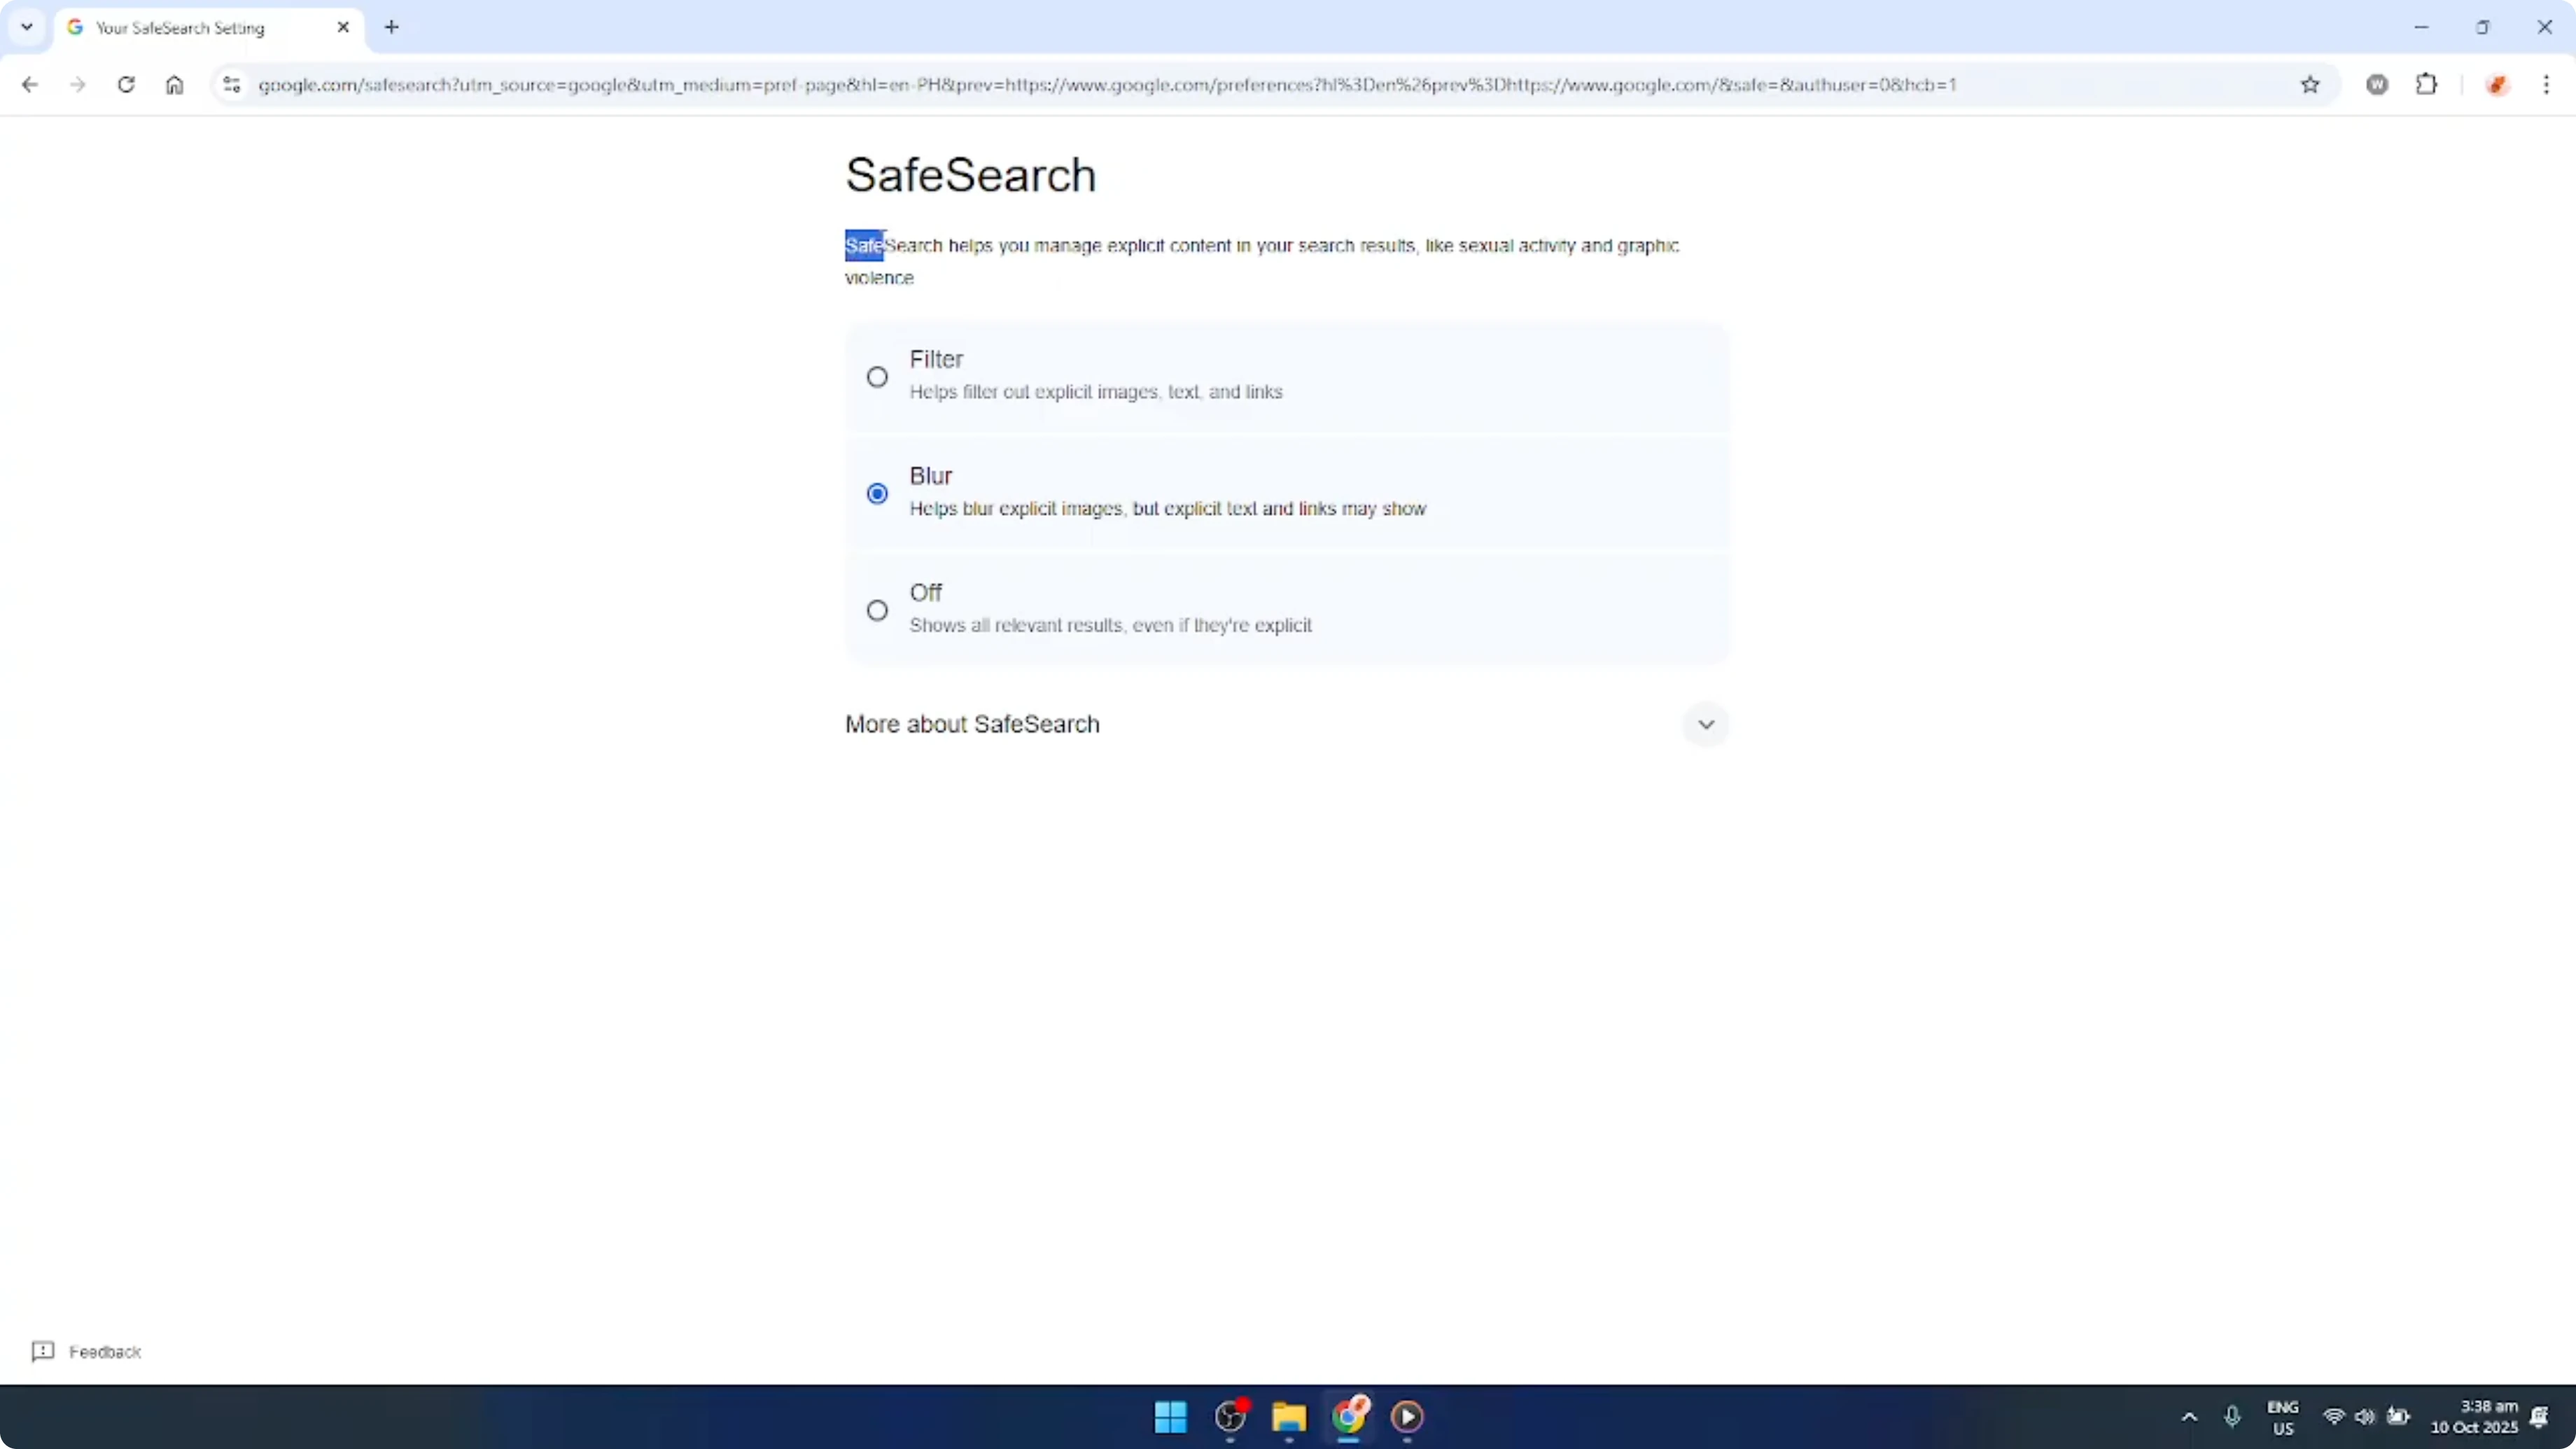View site information icon in address bar
2576x1449 pixels.
pyautogui.click(x=232, y=85)
